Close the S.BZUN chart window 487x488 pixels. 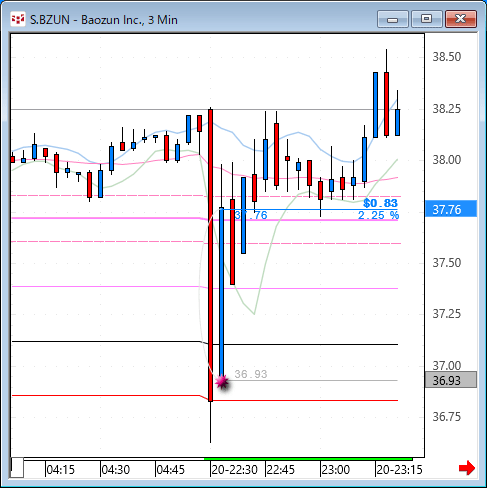point(461,19)
